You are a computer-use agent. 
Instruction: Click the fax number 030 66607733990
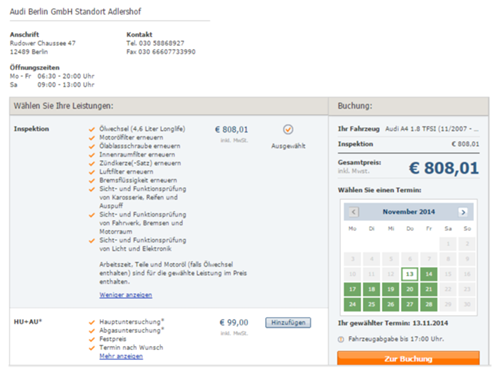161,52
